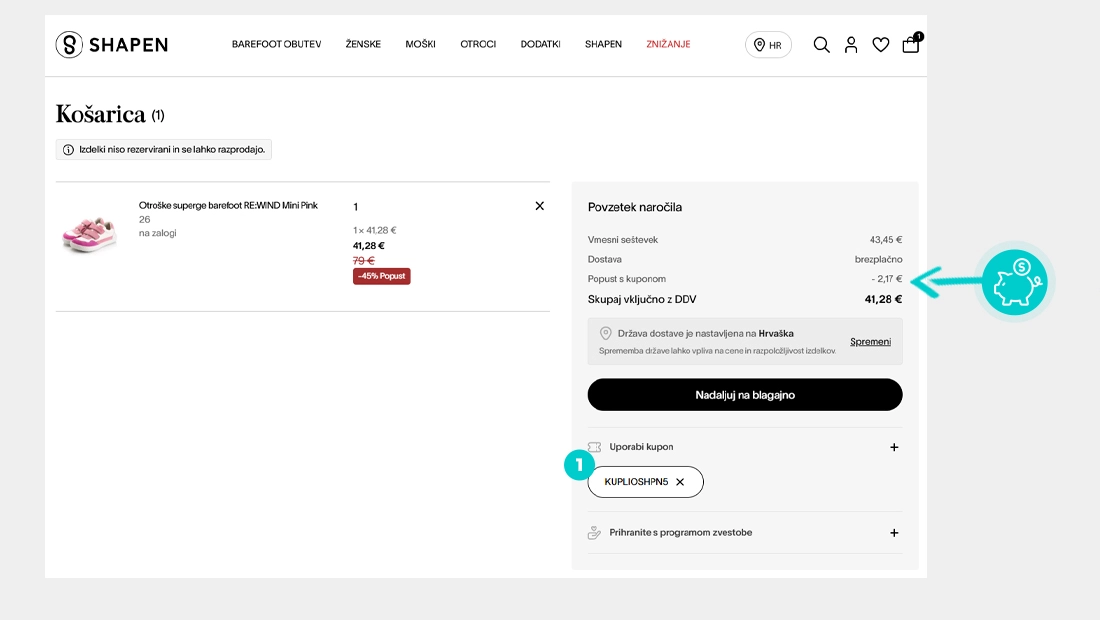The height and width of the screenshot is (620, 1100).
Task: Open the Shapen menu item
Action: click(603, 44)
